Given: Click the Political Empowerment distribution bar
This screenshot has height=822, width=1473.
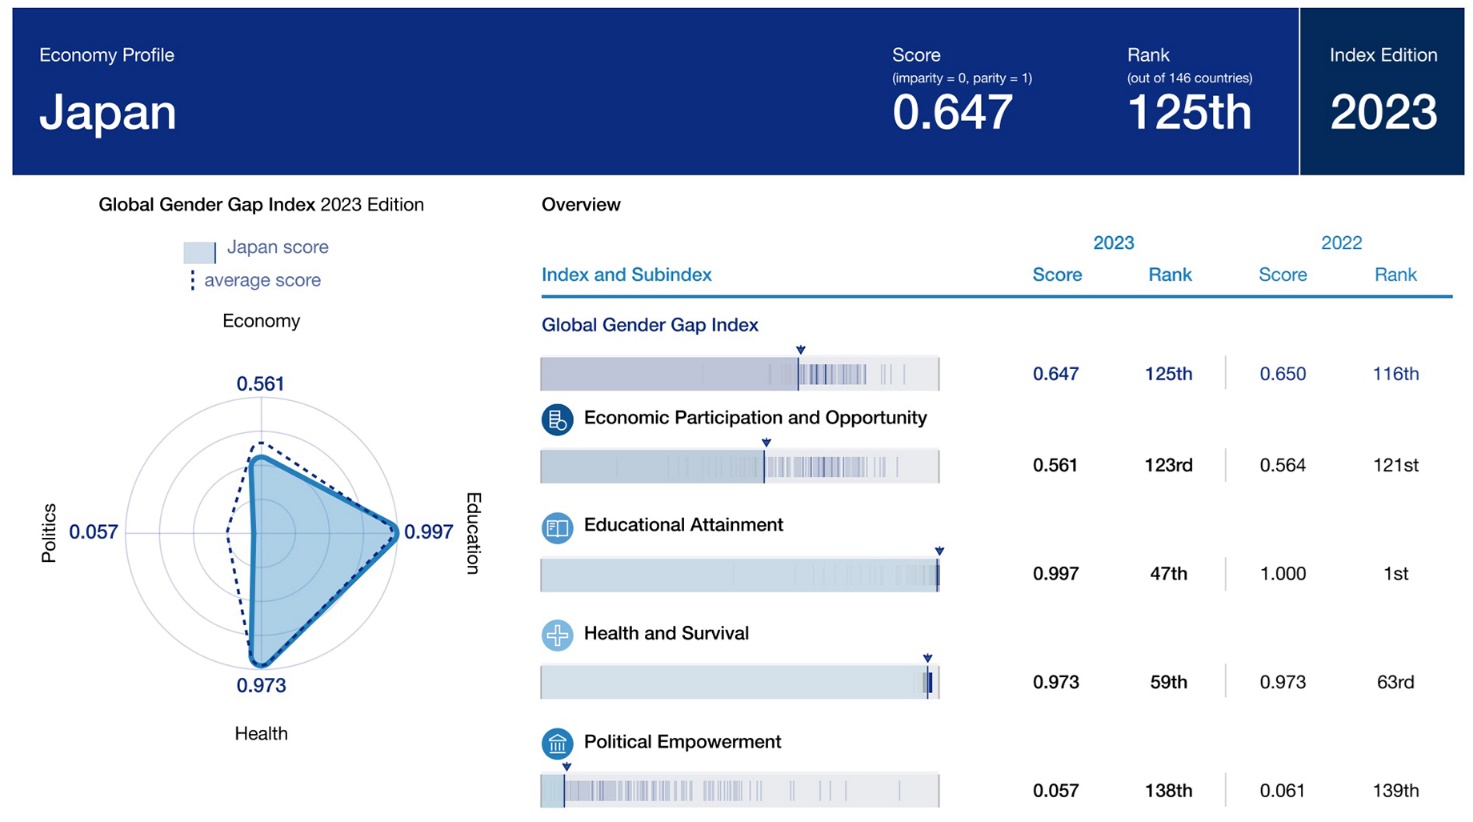Looking at the screenshot, I should pos(740,790).
